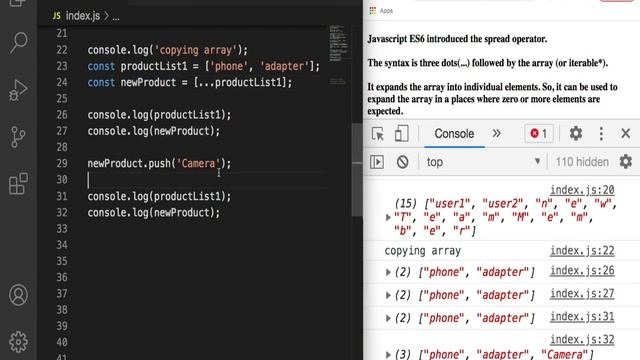Clear the console output
640x360 pixels.
402,162
